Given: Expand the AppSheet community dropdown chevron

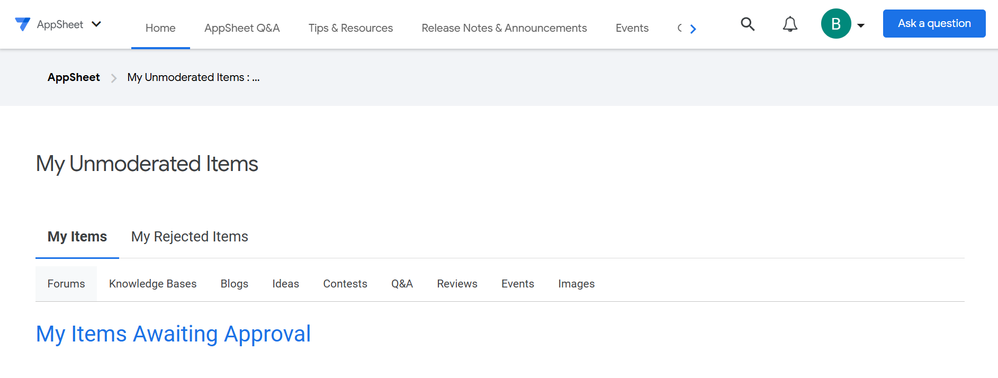Looking at the screenshot, I should coord(96,24).
